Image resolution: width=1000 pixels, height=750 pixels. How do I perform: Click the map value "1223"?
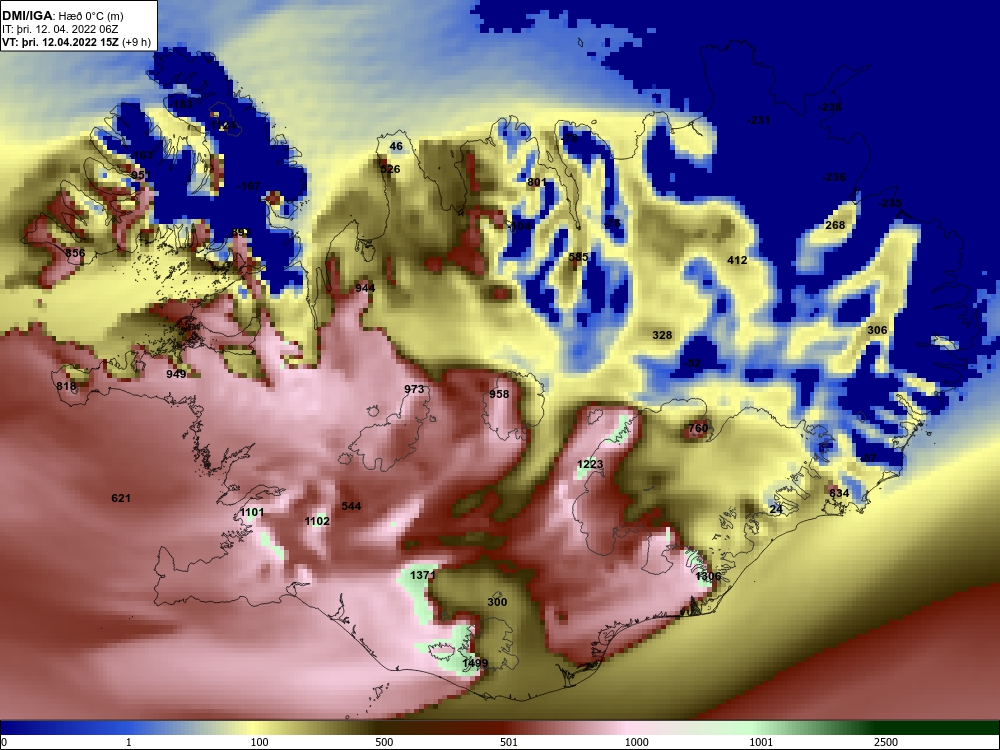coord(590,464)
